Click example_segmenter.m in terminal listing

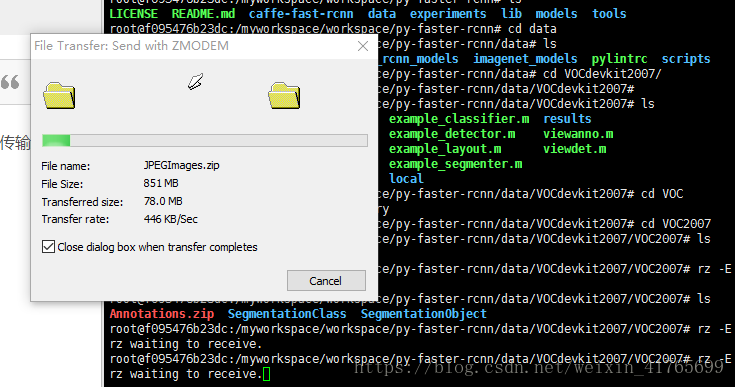(455, 164)
